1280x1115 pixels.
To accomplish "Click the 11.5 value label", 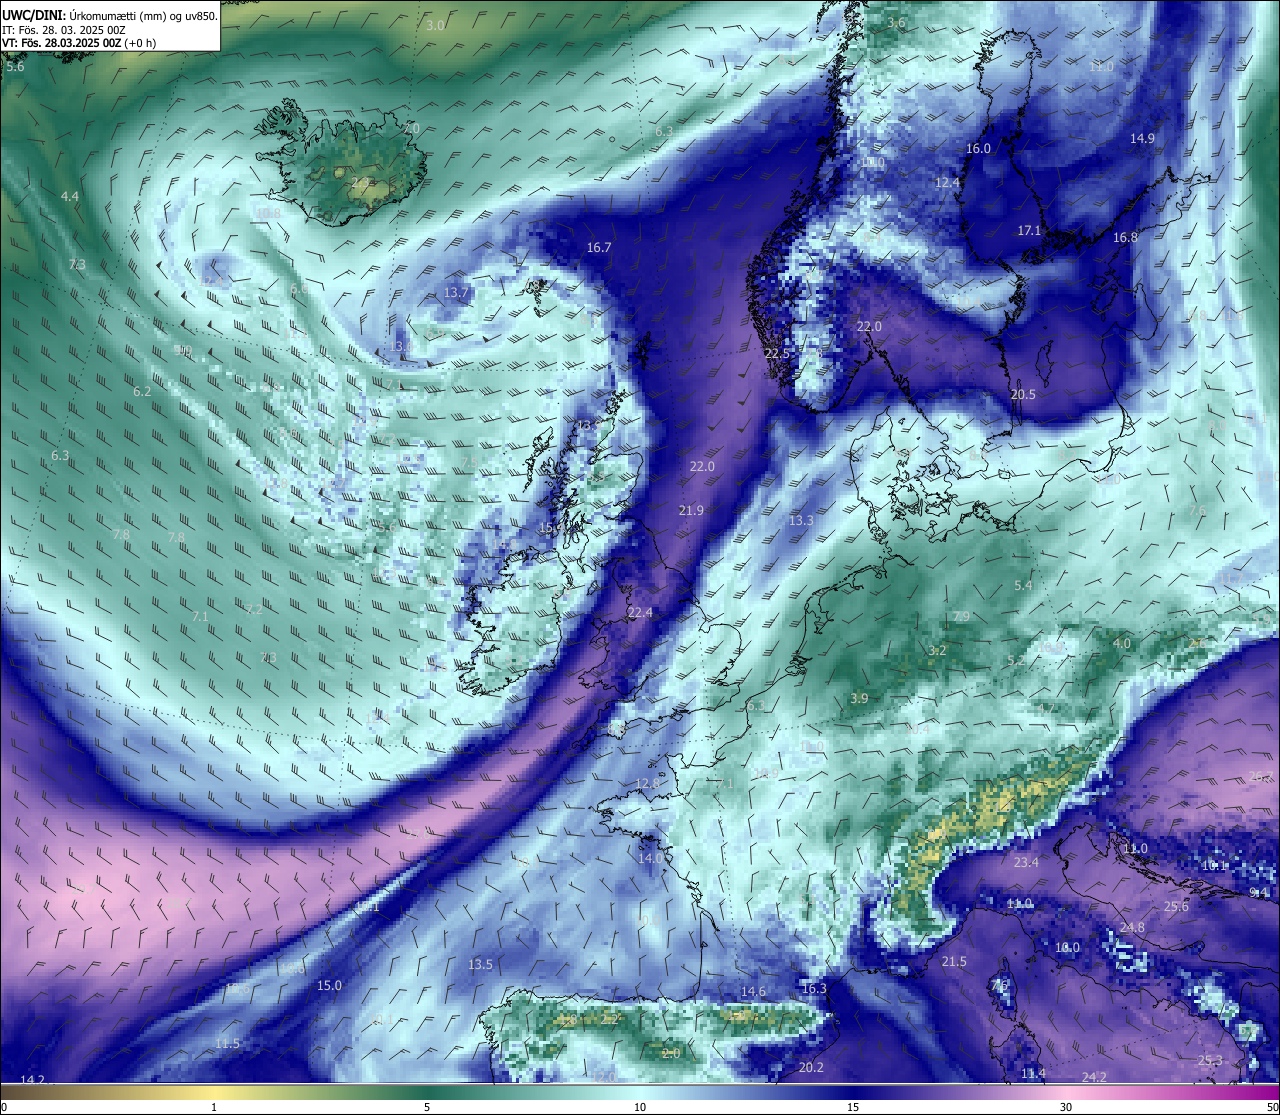I will tap(227, 1043).
